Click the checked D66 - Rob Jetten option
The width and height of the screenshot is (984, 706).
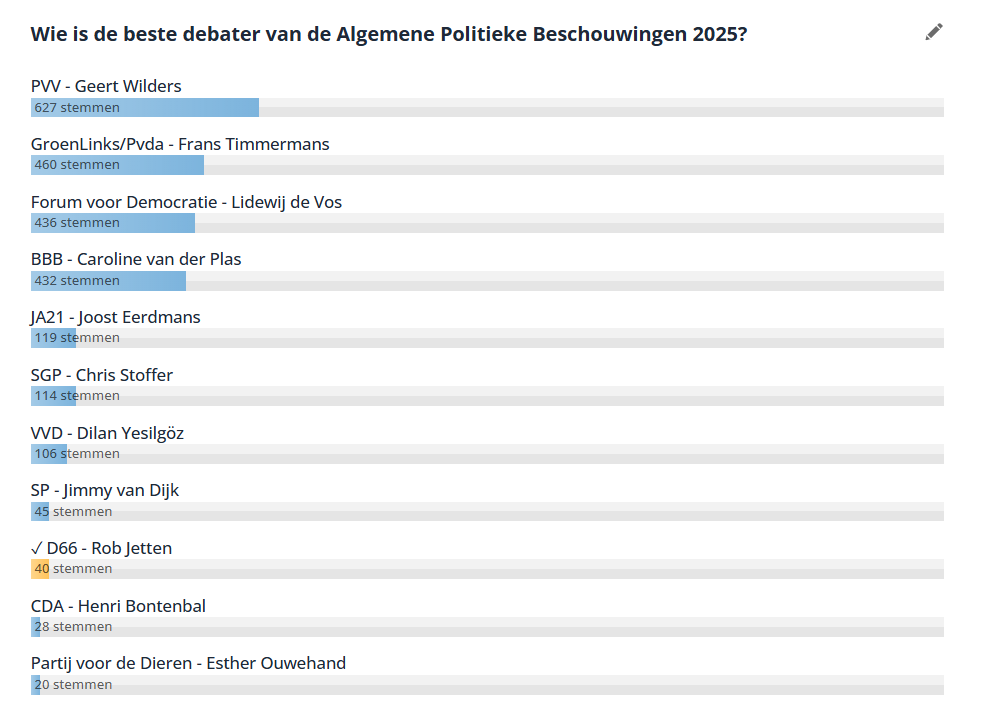[102, 548]
